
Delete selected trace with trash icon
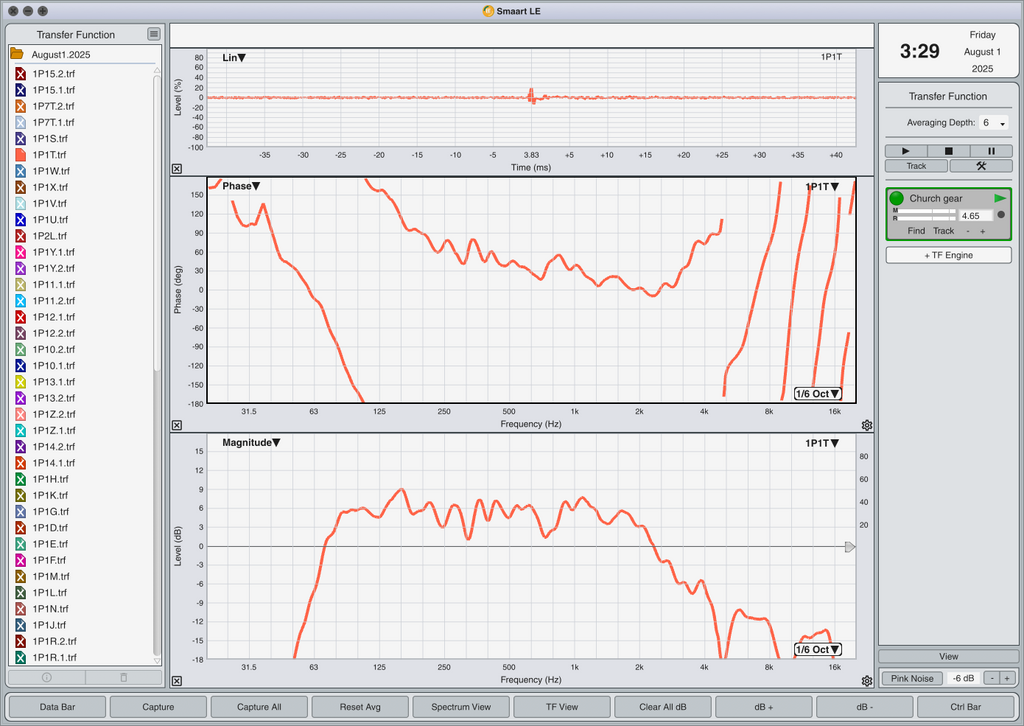click(x=124, y=677)
